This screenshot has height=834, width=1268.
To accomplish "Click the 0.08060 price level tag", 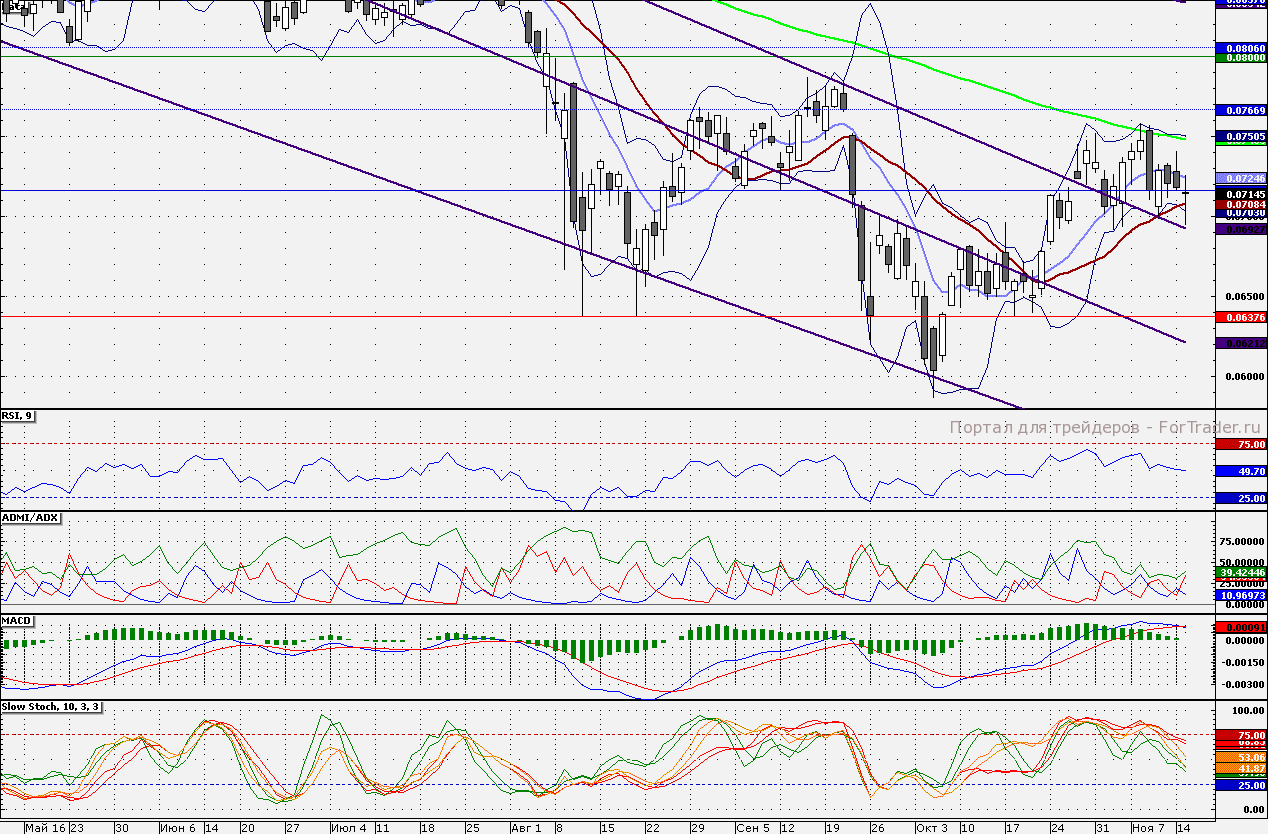I will [1241, 47].
